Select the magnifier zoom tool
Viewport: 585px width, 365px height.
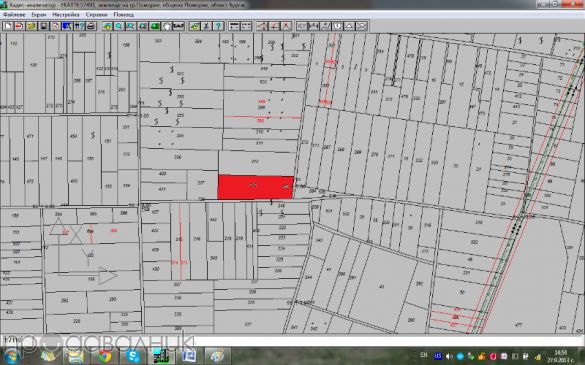point(119,26)
